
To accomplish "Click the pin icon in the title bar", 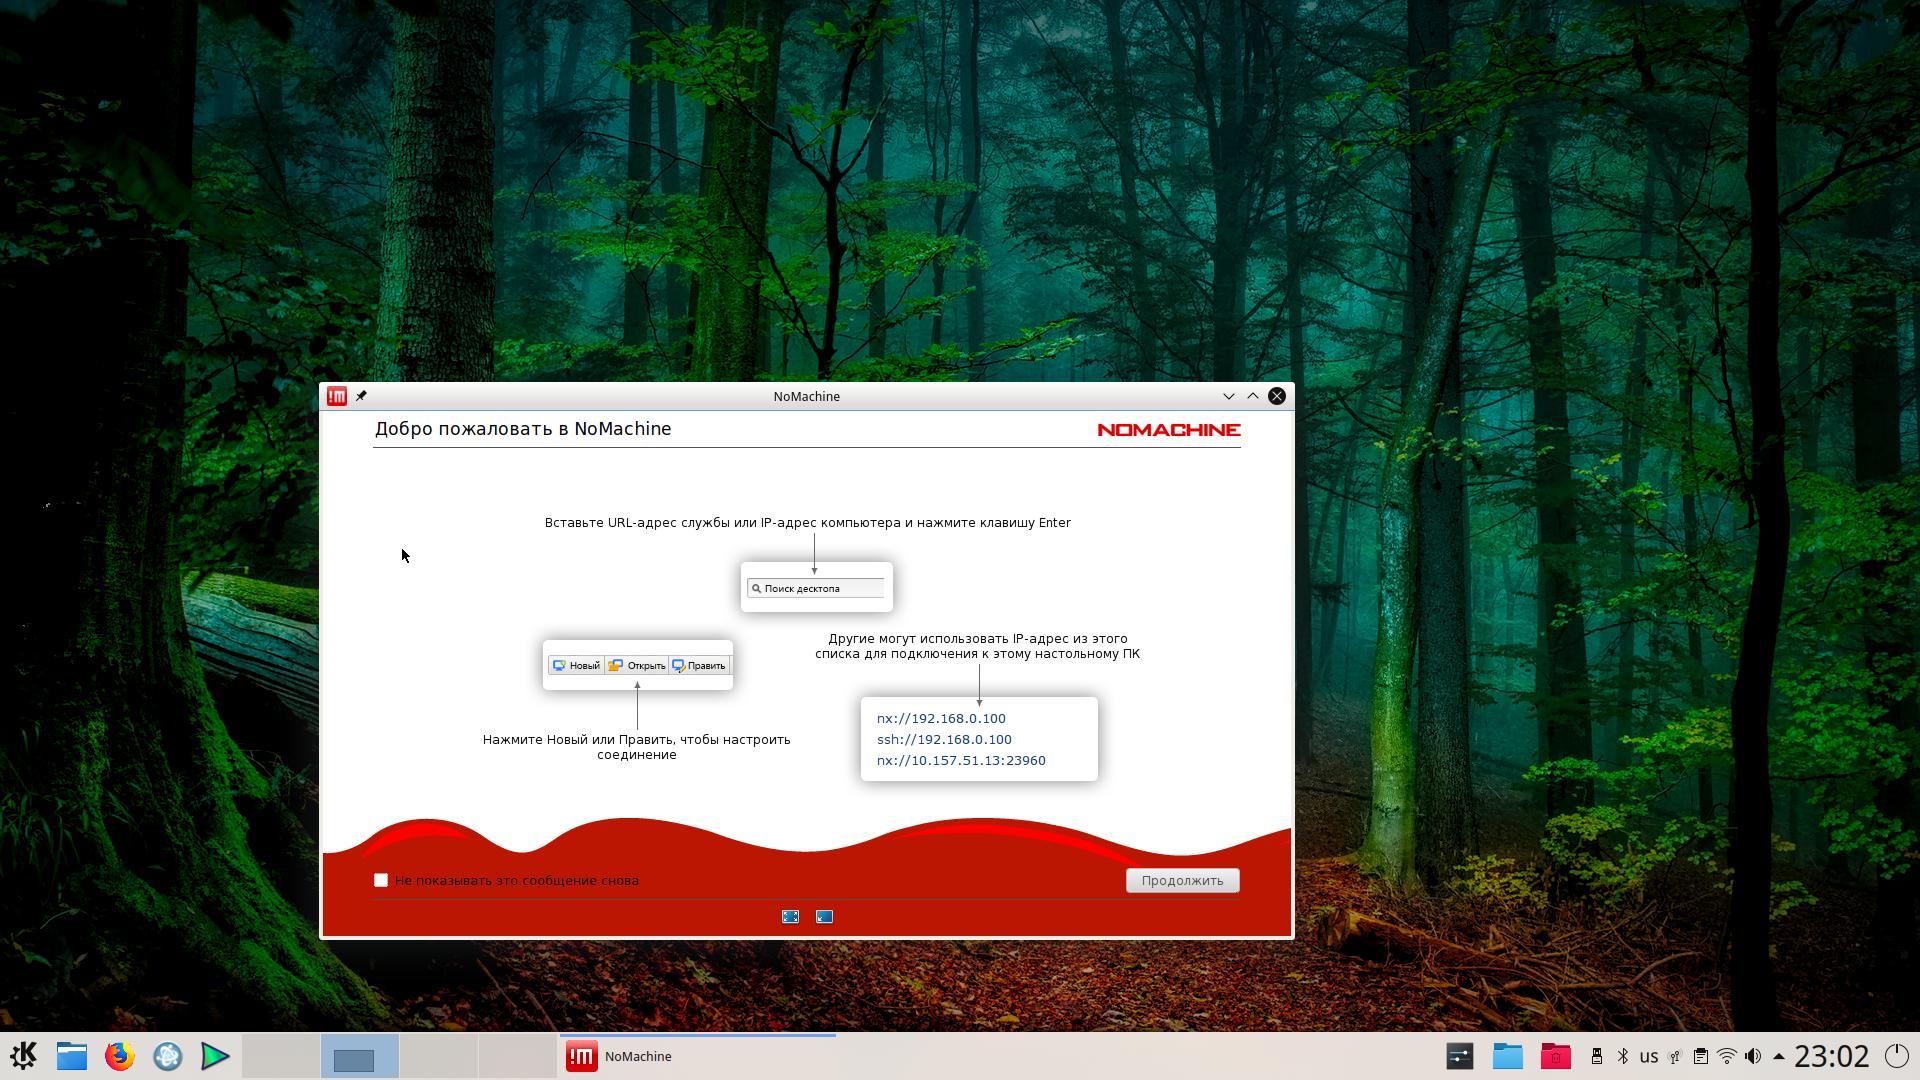I will pyautogui.click(x=362, y=396).
